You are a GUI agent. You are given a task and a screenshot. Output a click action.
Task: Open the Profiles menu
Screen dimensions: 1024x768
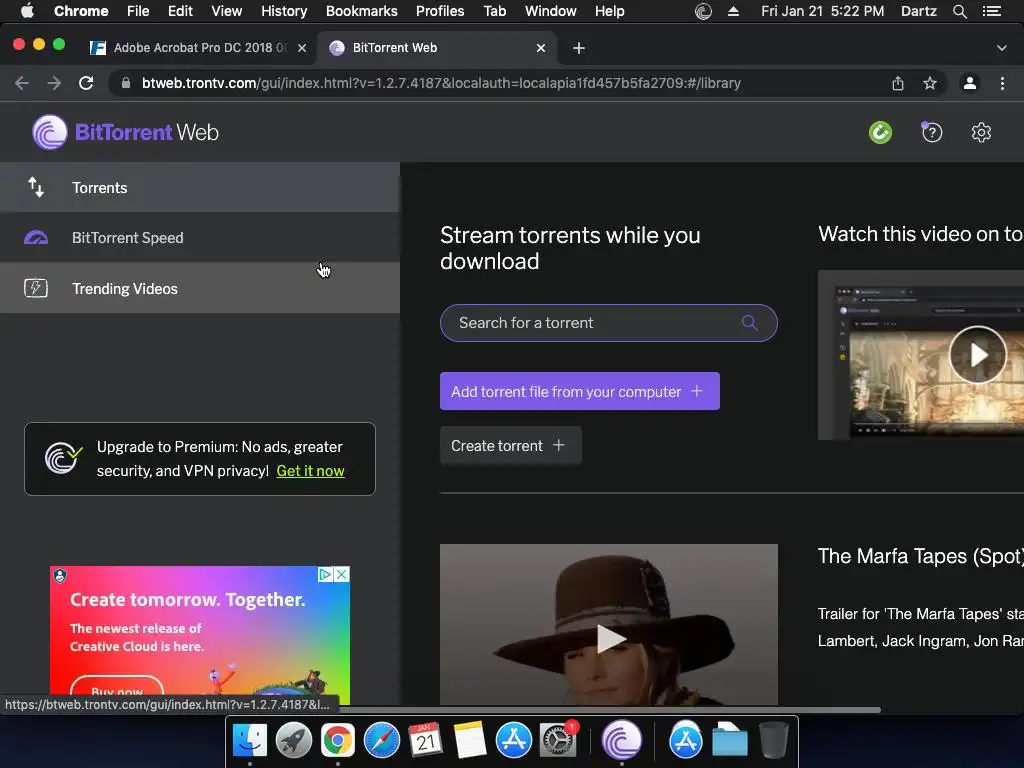click(440, 11)
